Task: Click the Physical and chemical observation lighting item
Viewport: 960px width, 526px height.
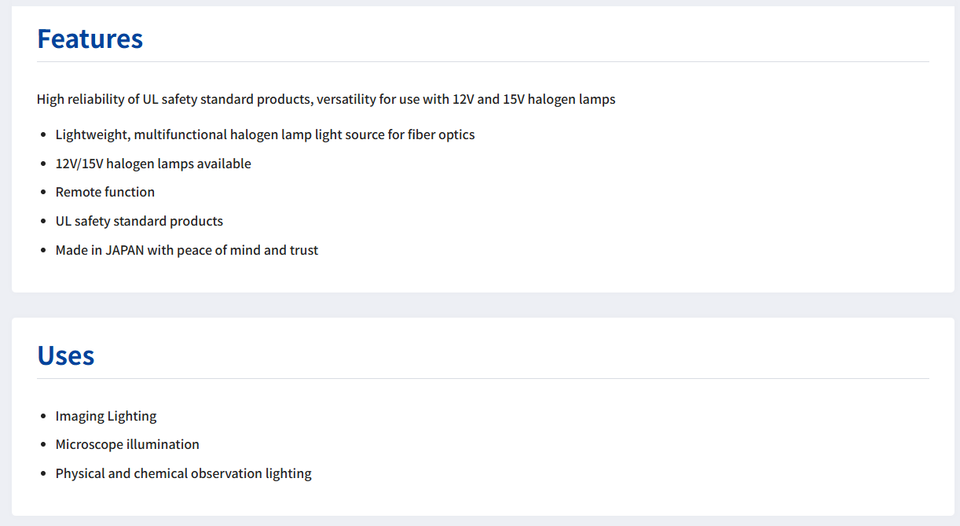Action: [184, 473]
